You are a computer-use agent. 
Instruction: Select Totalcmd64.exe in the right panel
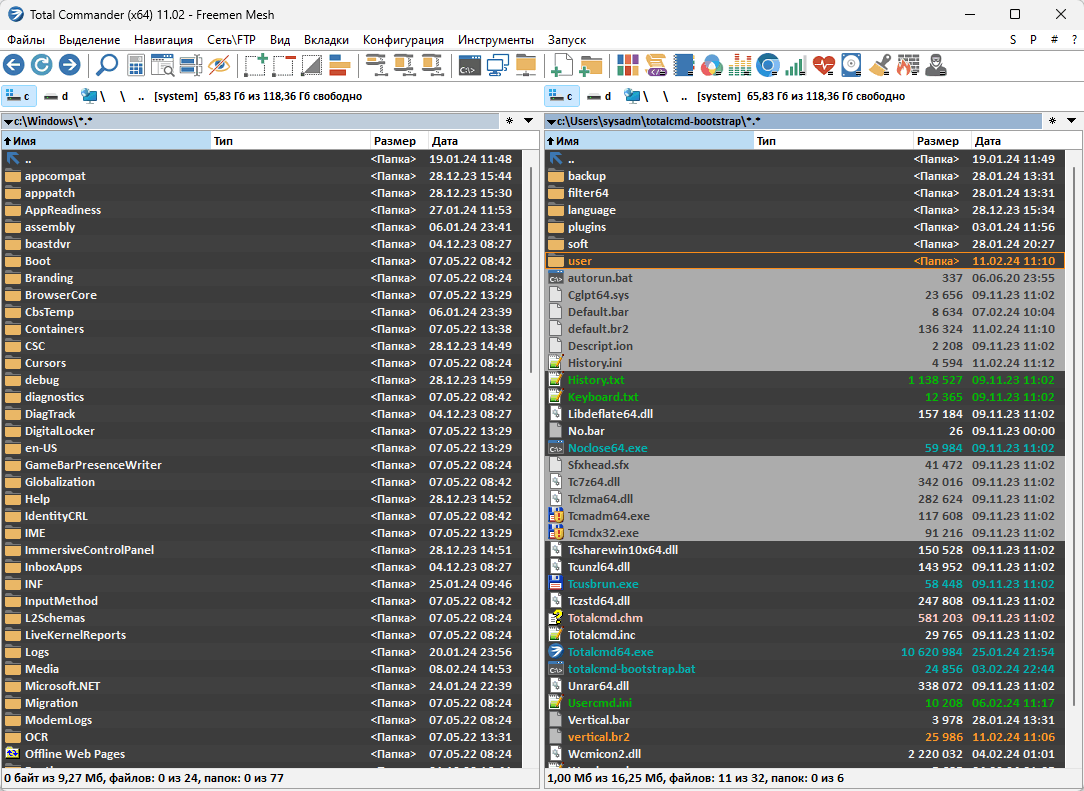[x=610, y=652]
